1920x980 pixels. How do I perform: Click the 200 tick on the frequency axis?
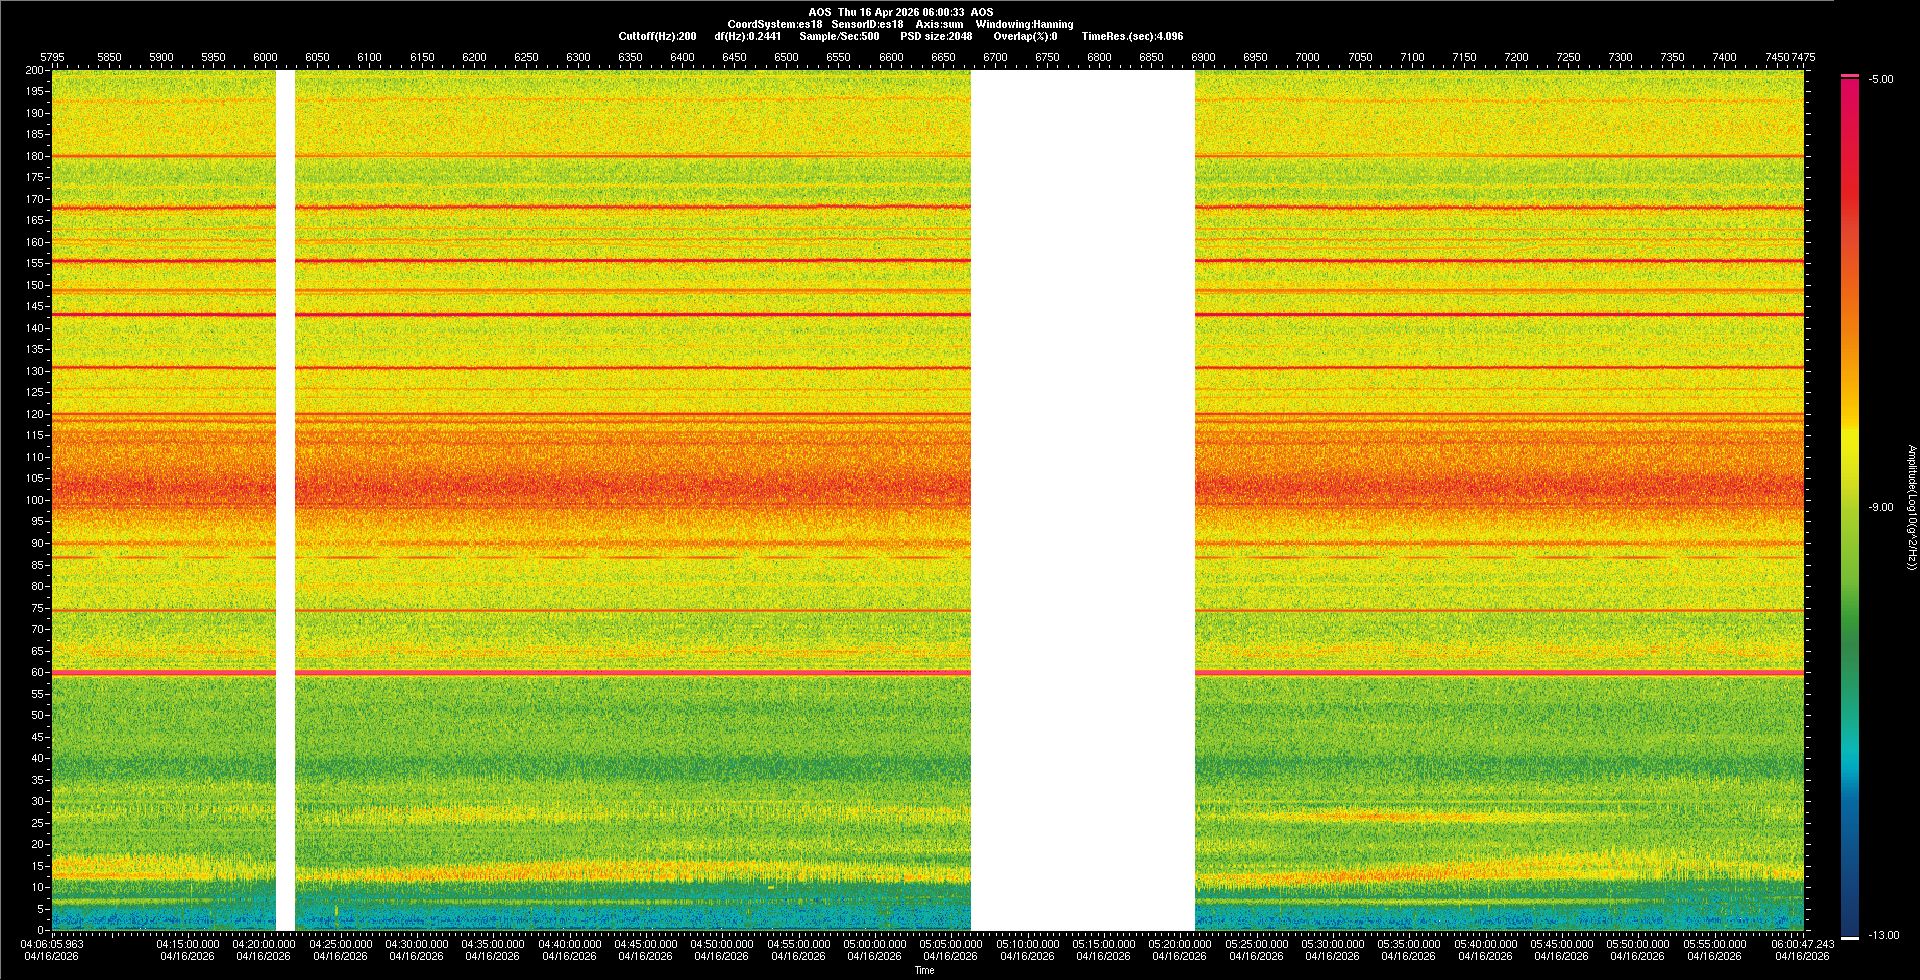tap(34, 71)
